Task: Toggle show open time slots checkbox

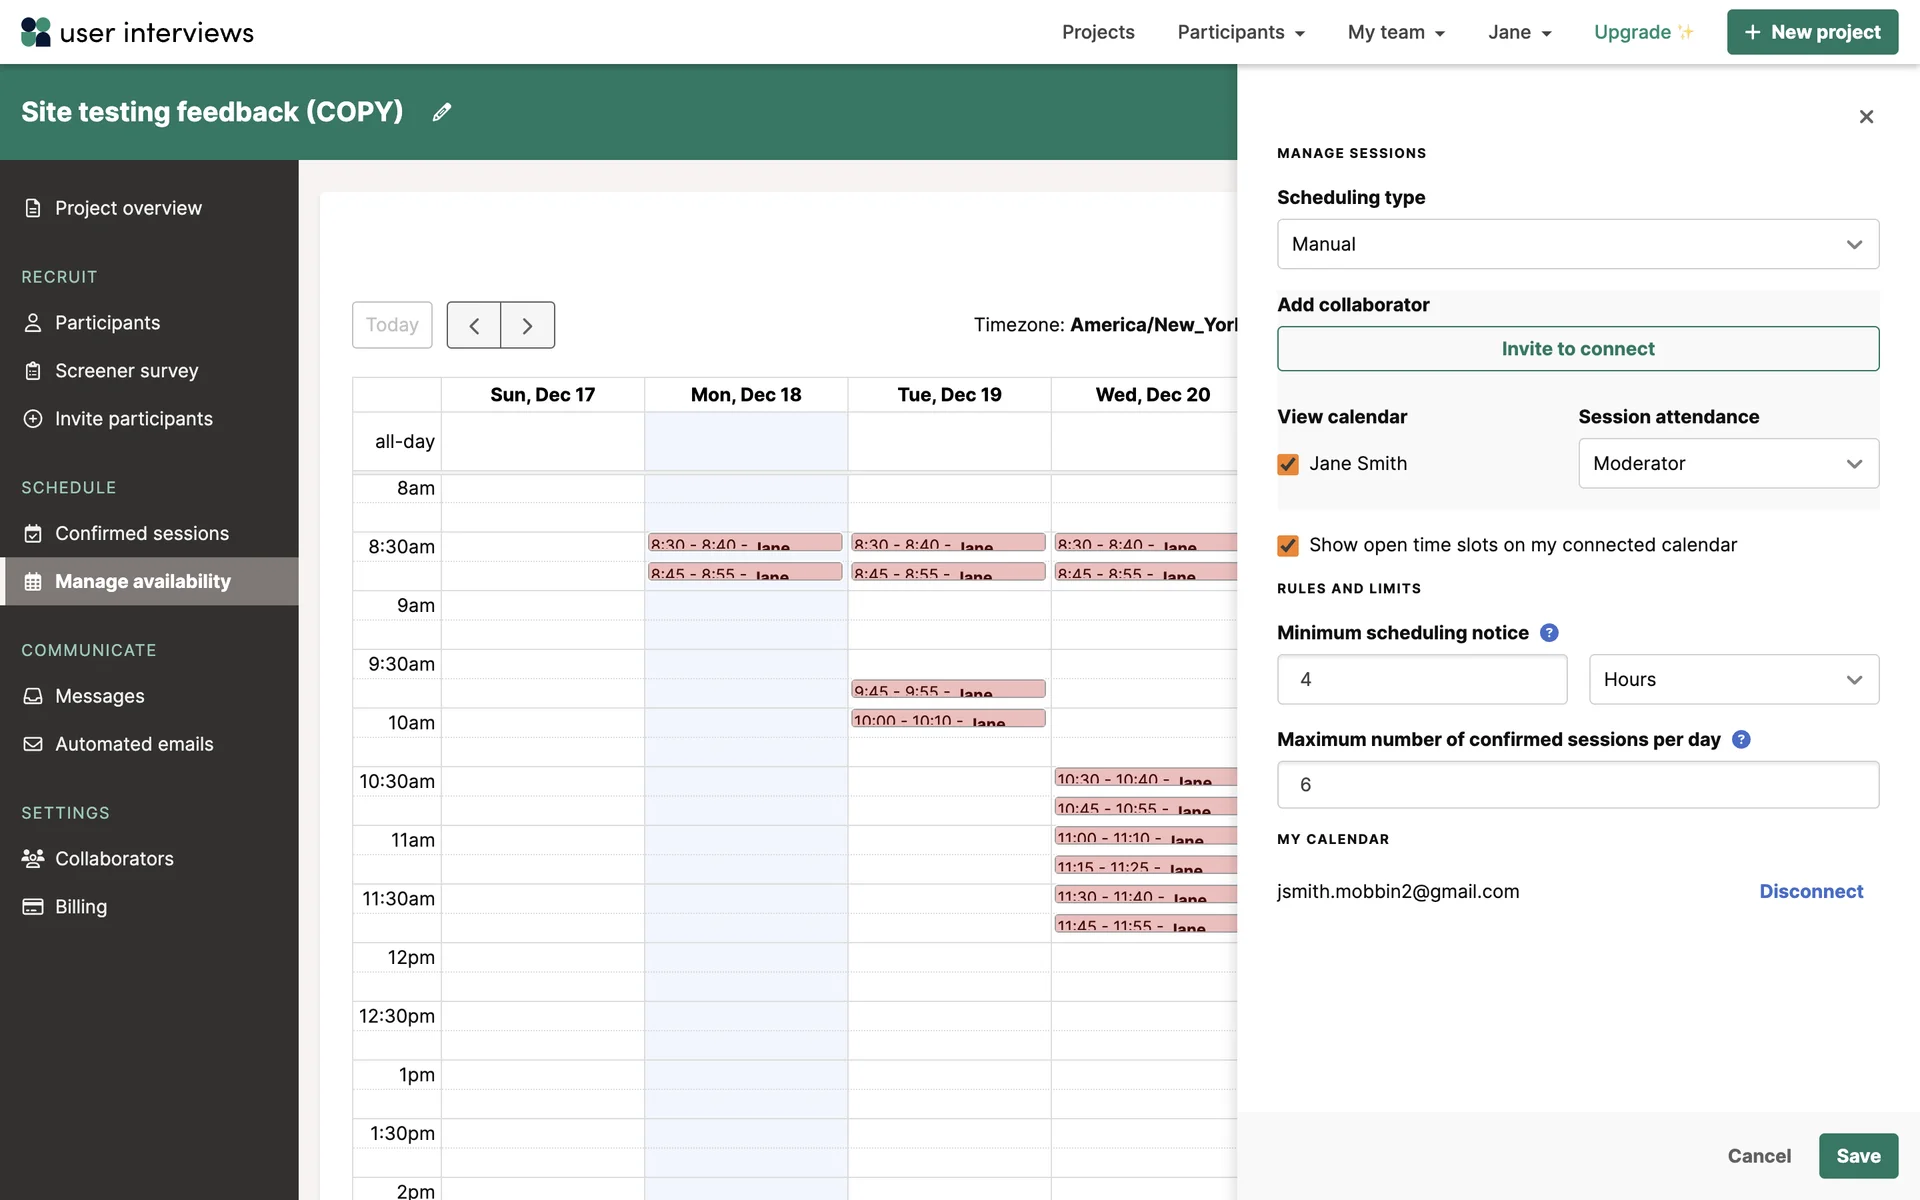Action: click(x=1288, y=546)
